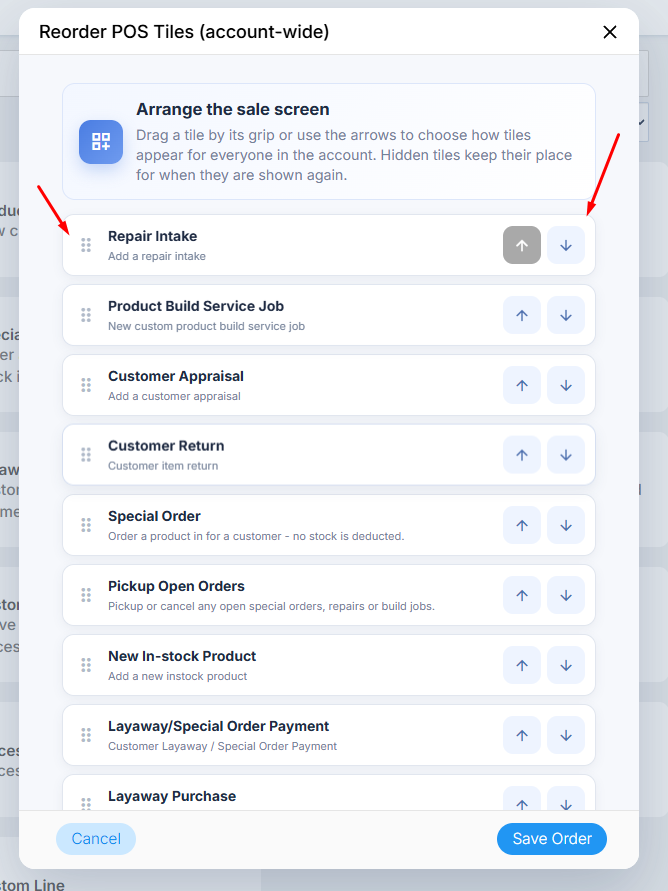
Task: Move Customer Return tile up
Action: [521, 455]
